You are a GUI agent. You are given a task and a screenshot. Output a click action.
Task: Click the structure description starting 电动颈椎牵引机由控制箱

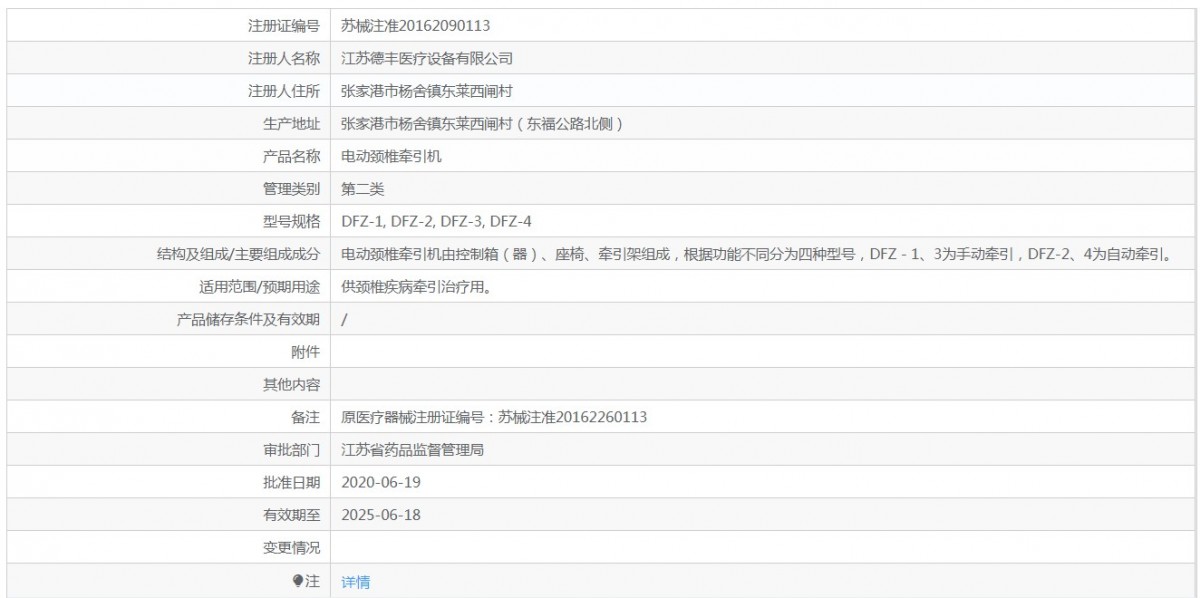(757, 254)
